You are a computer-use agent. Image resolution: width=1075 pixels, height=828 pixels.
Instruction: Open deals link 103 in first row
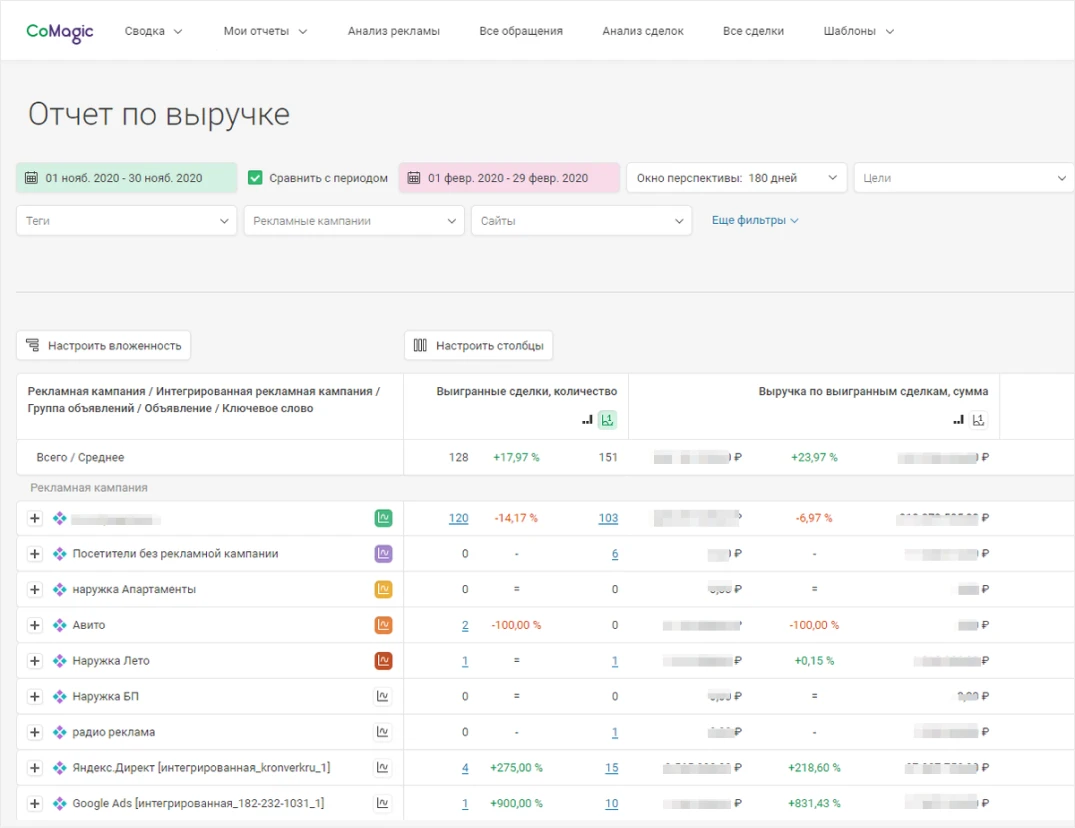608,518
